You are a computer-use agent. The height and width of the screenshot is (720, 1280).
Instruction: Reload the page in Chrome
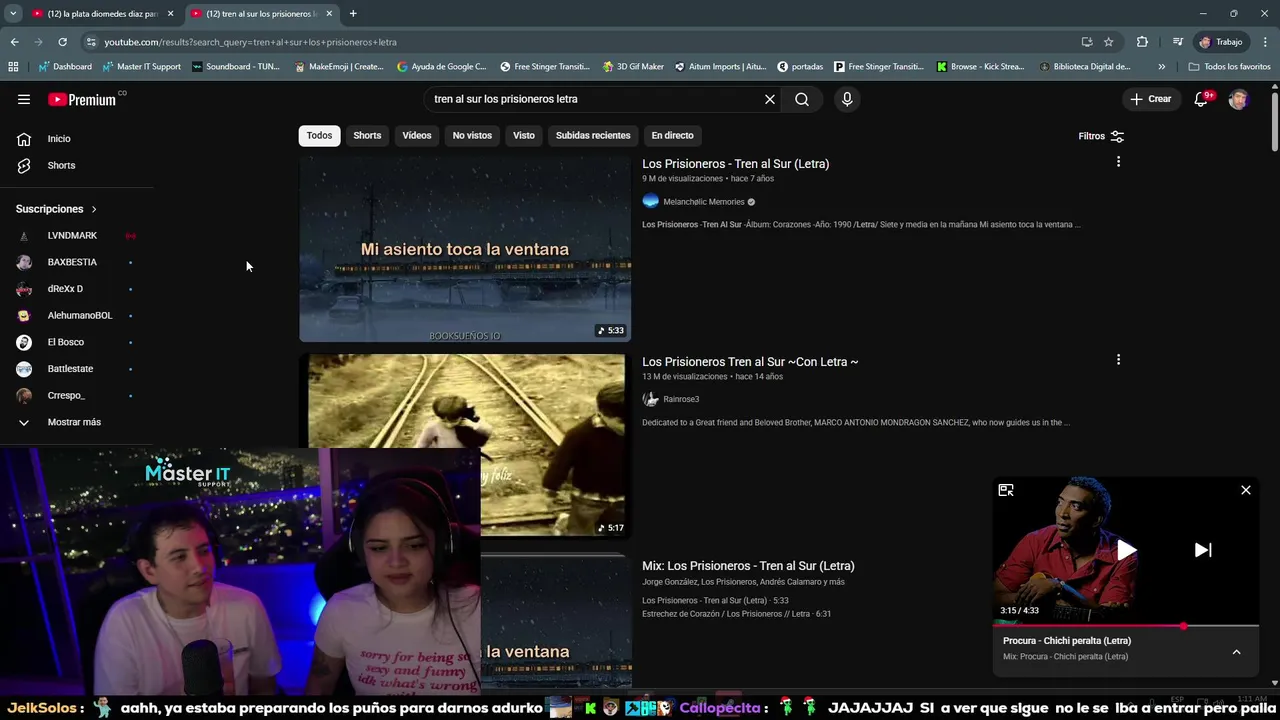[62, 42]
